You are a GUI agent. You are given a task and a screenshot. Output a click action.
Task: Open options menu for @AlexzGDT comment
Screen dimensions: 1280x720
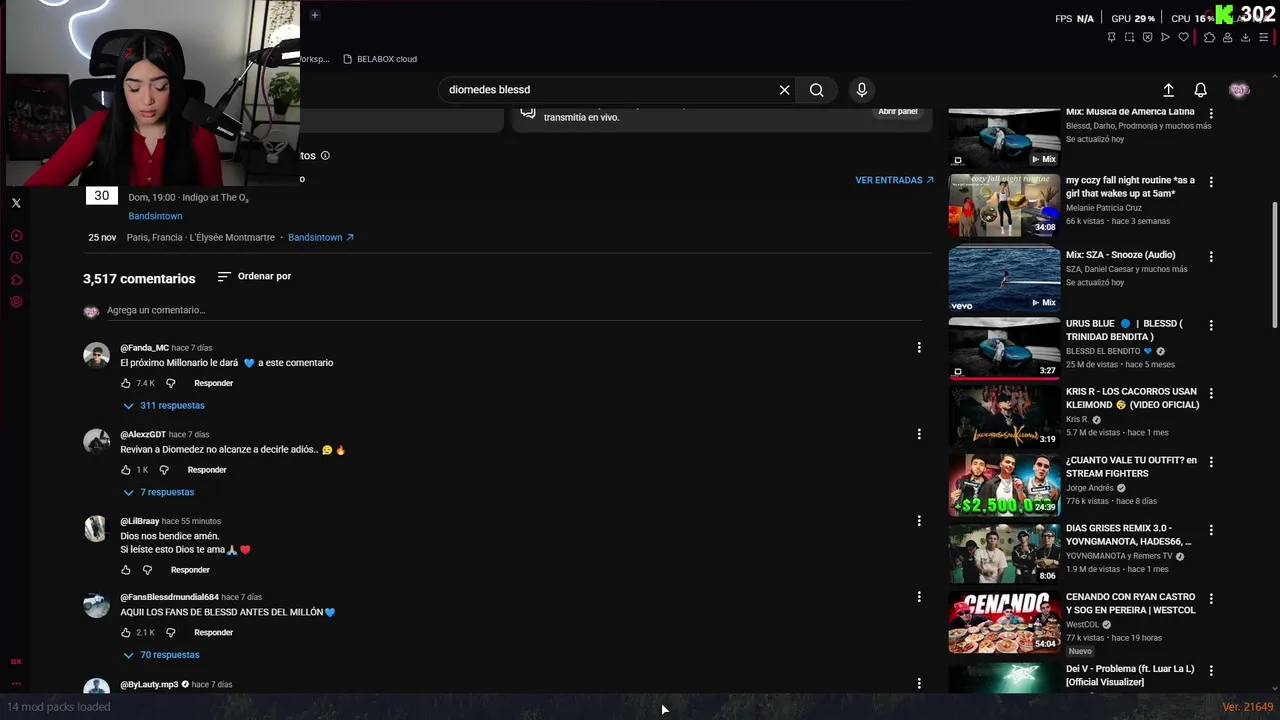[x=919, y=434]
